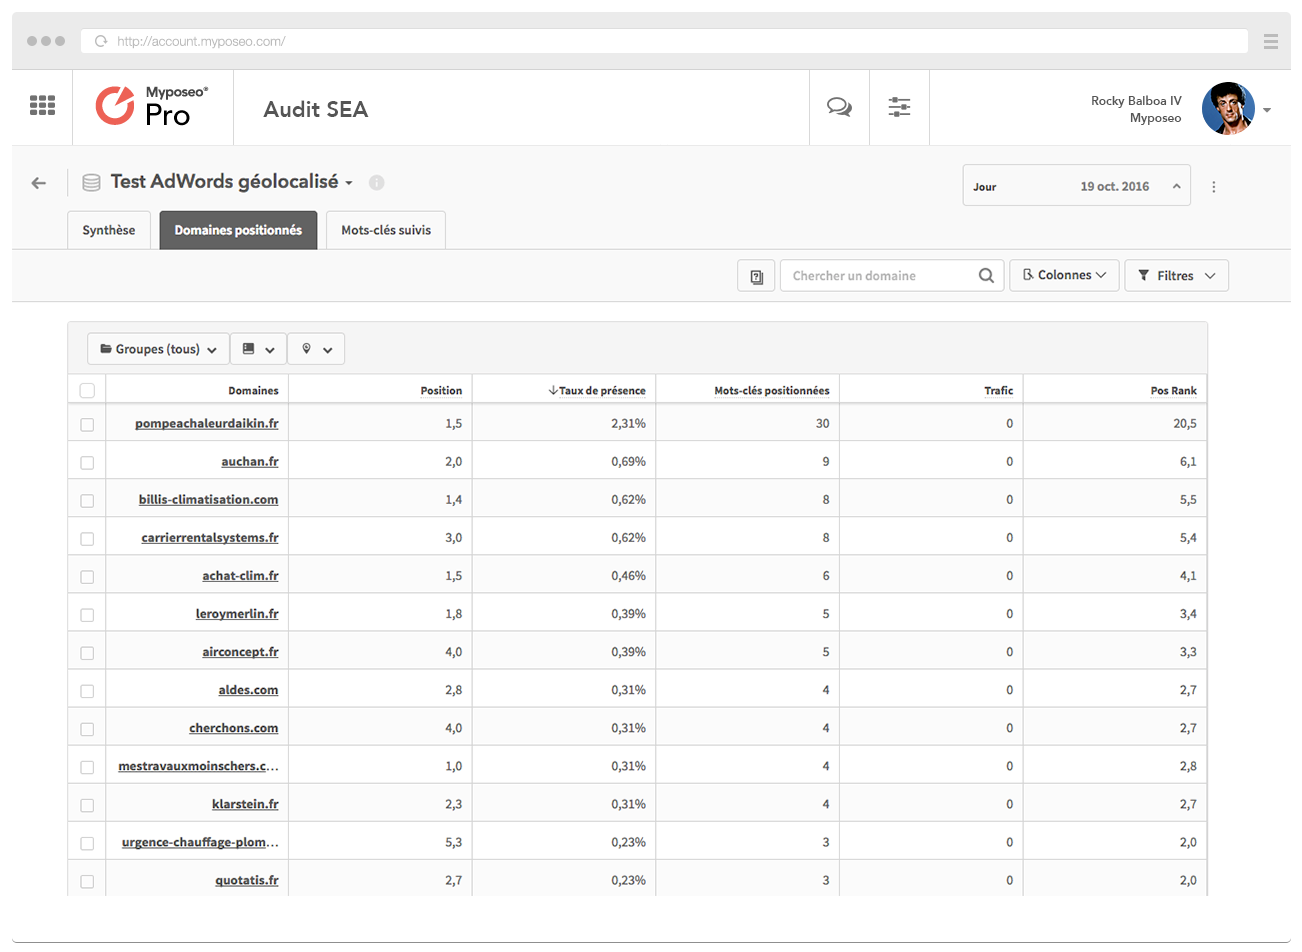Check the pompeachaleurdaikin.fr row checkbox

click(87, 425)
